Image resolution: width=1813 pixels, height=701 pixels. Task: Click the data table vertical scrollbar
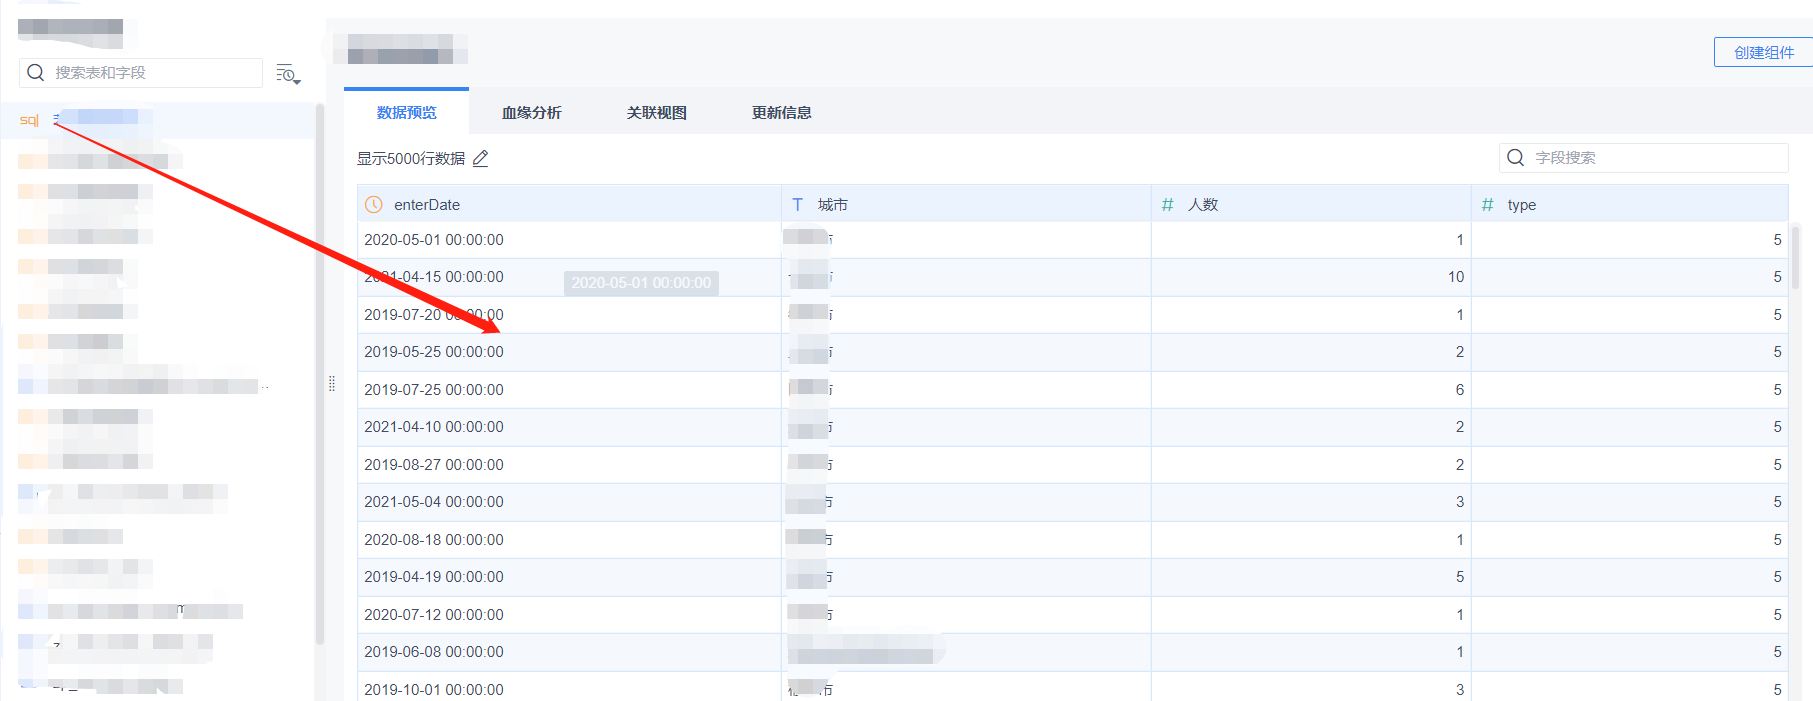pos(1796,256)
